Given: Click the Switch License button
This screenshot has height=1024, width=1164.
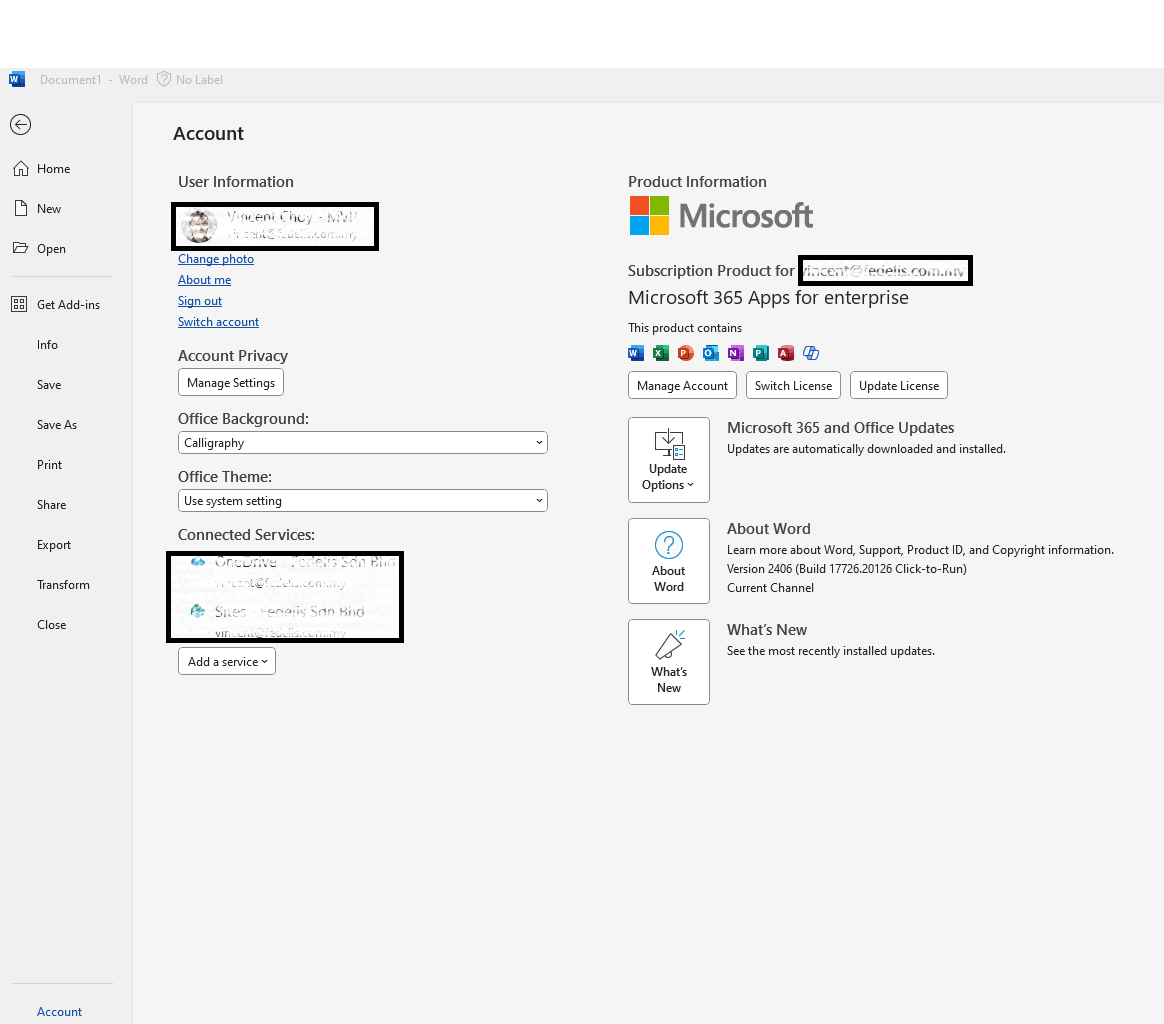Looking at the screenshot, I should [x=793, y=385].
